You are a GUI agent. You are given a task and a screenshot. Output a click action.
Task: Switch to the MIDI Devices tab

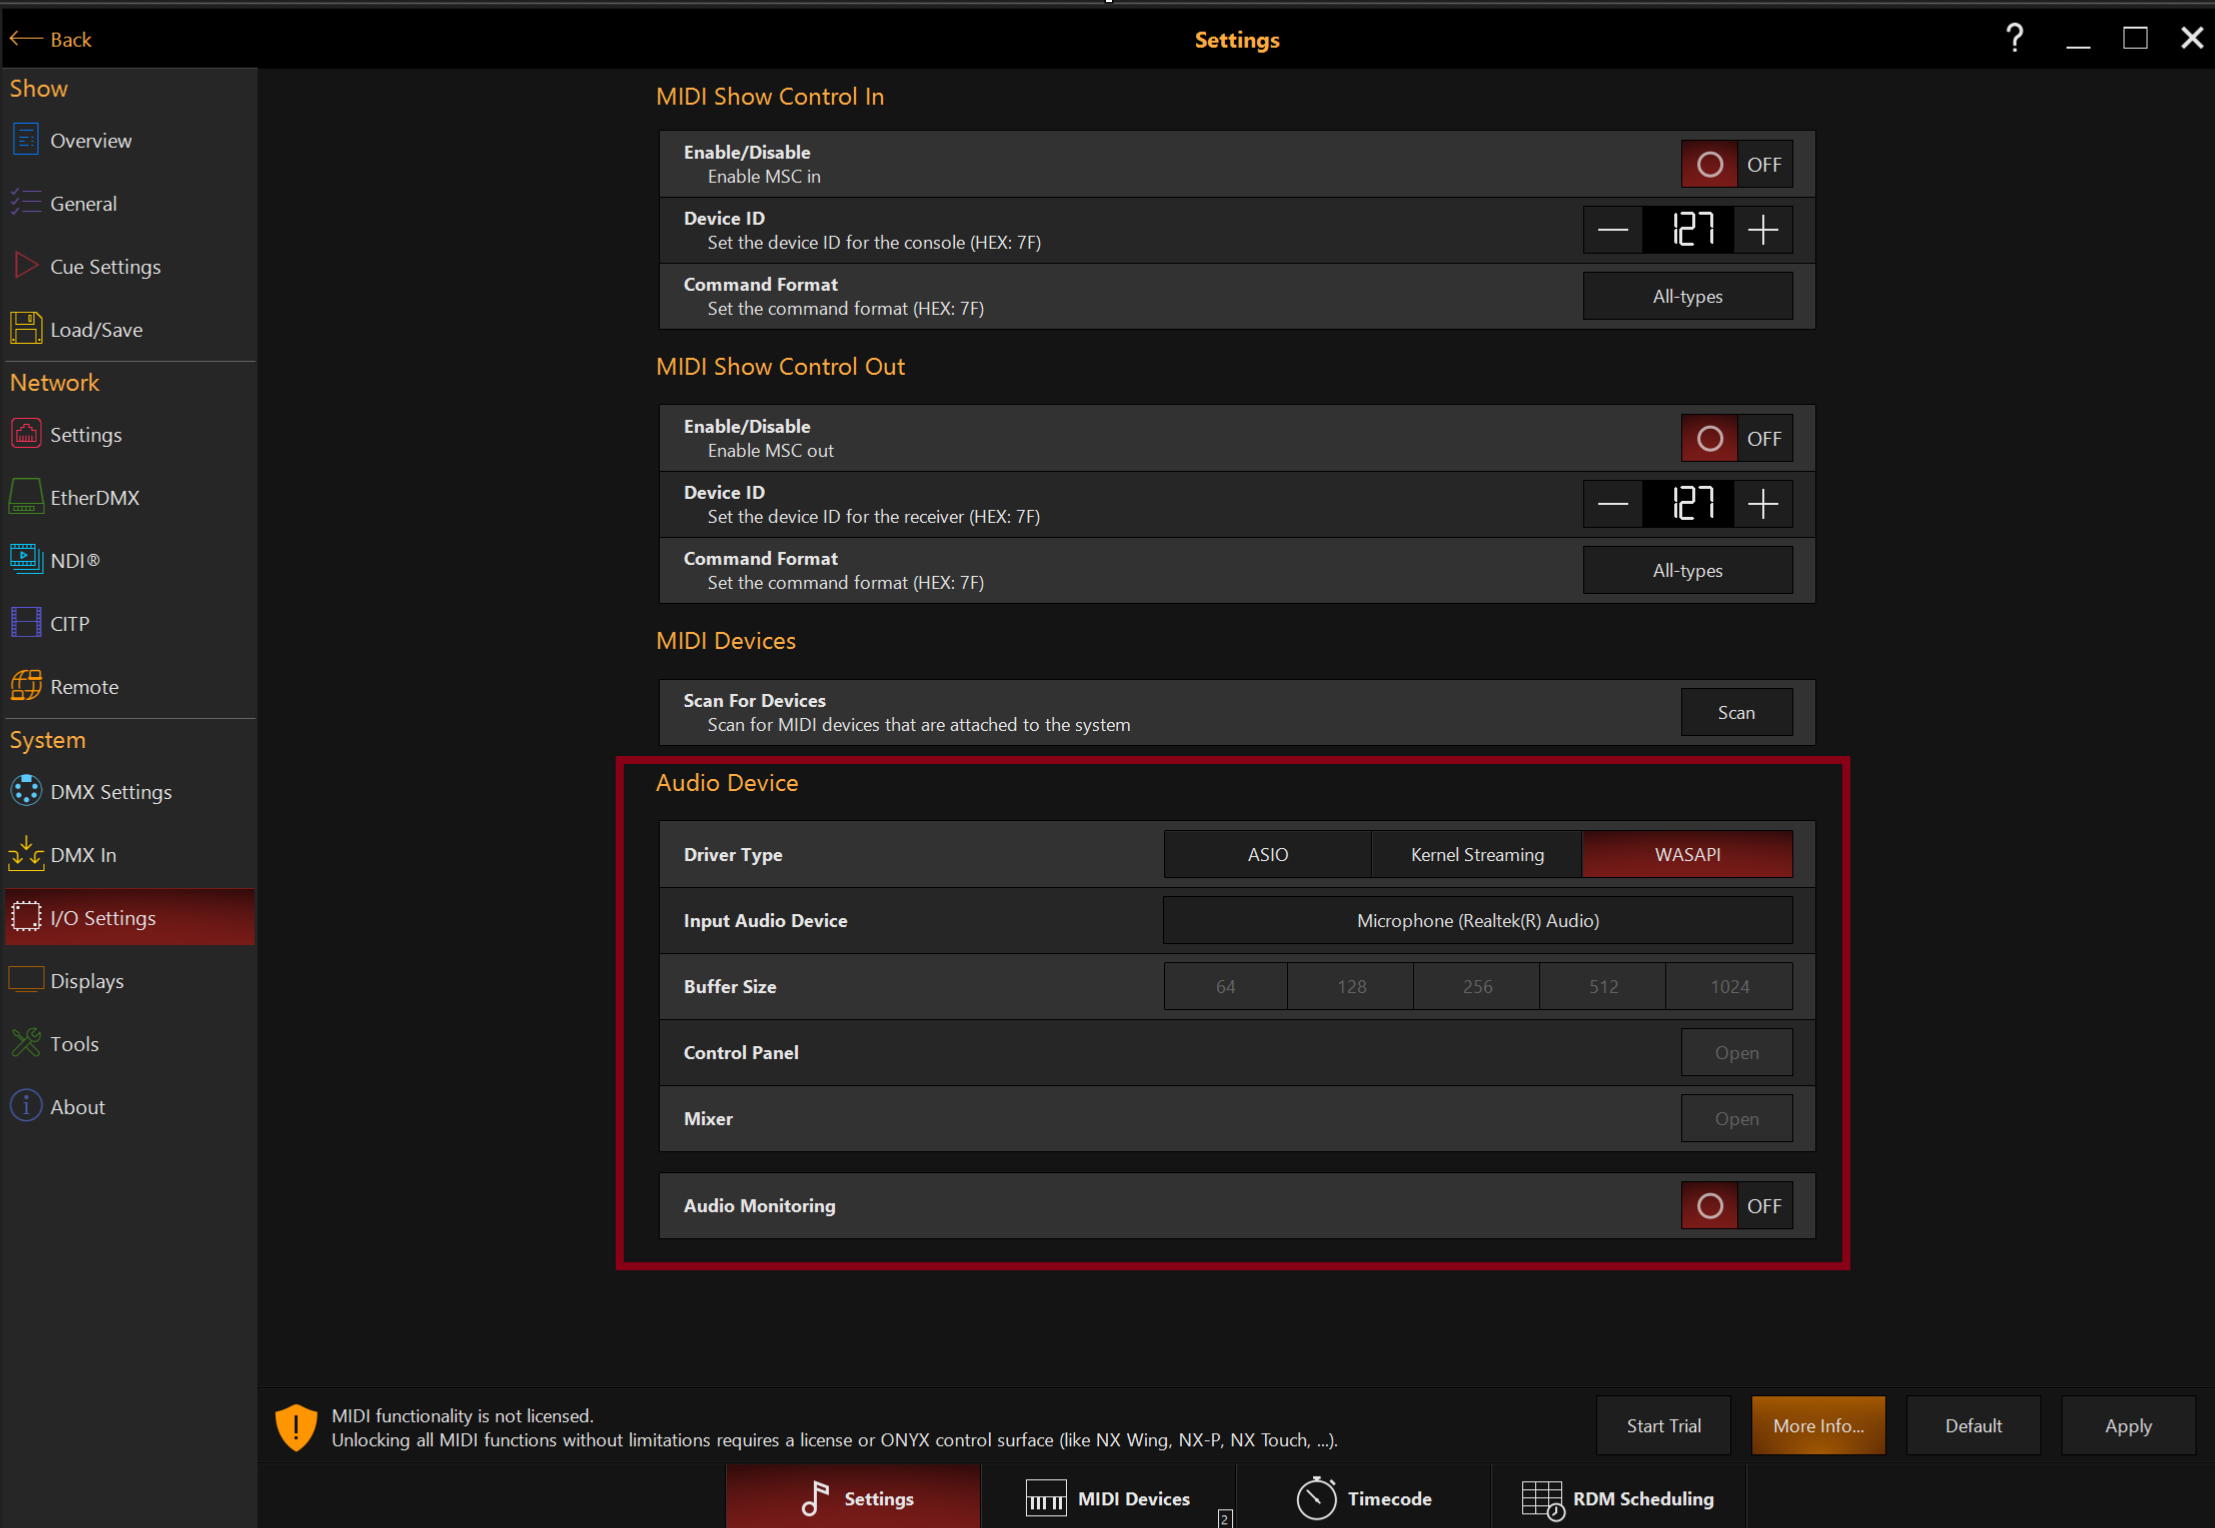pos(1108,1497)
